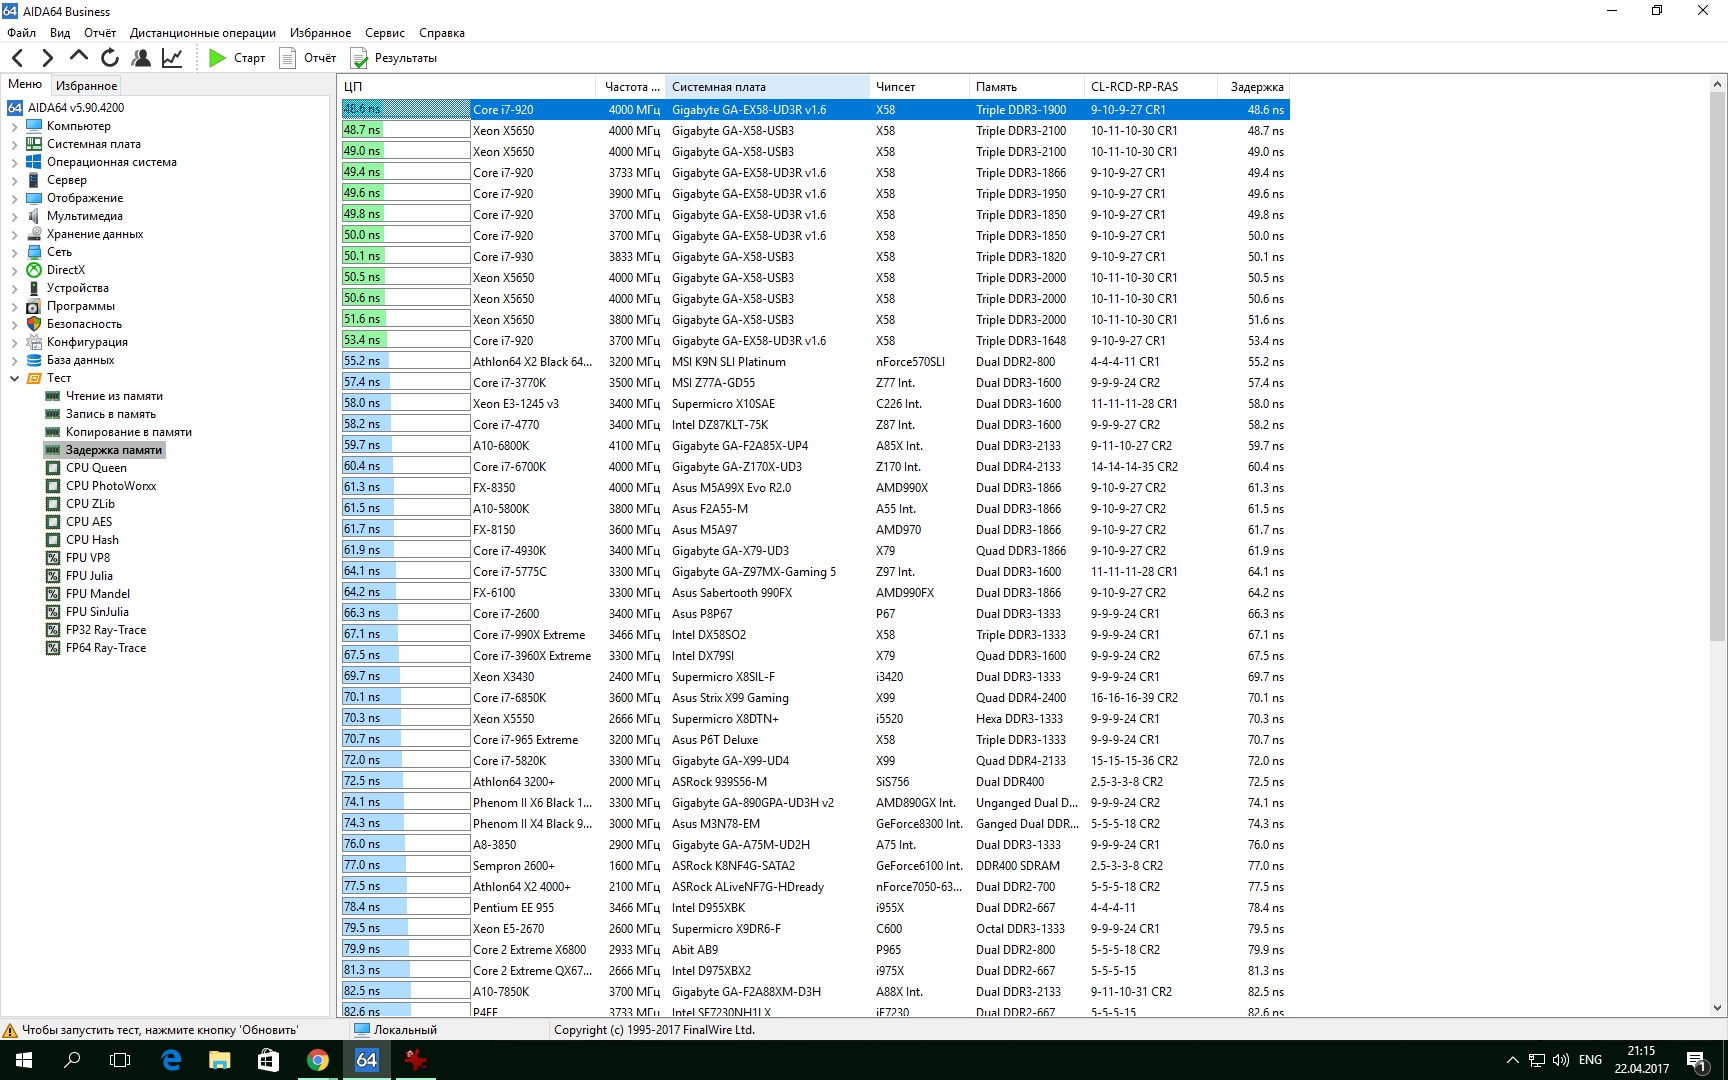Screen dimensions: 1728x1080
Task: Expand the Сервер tree node
Action: pos(14,181)
